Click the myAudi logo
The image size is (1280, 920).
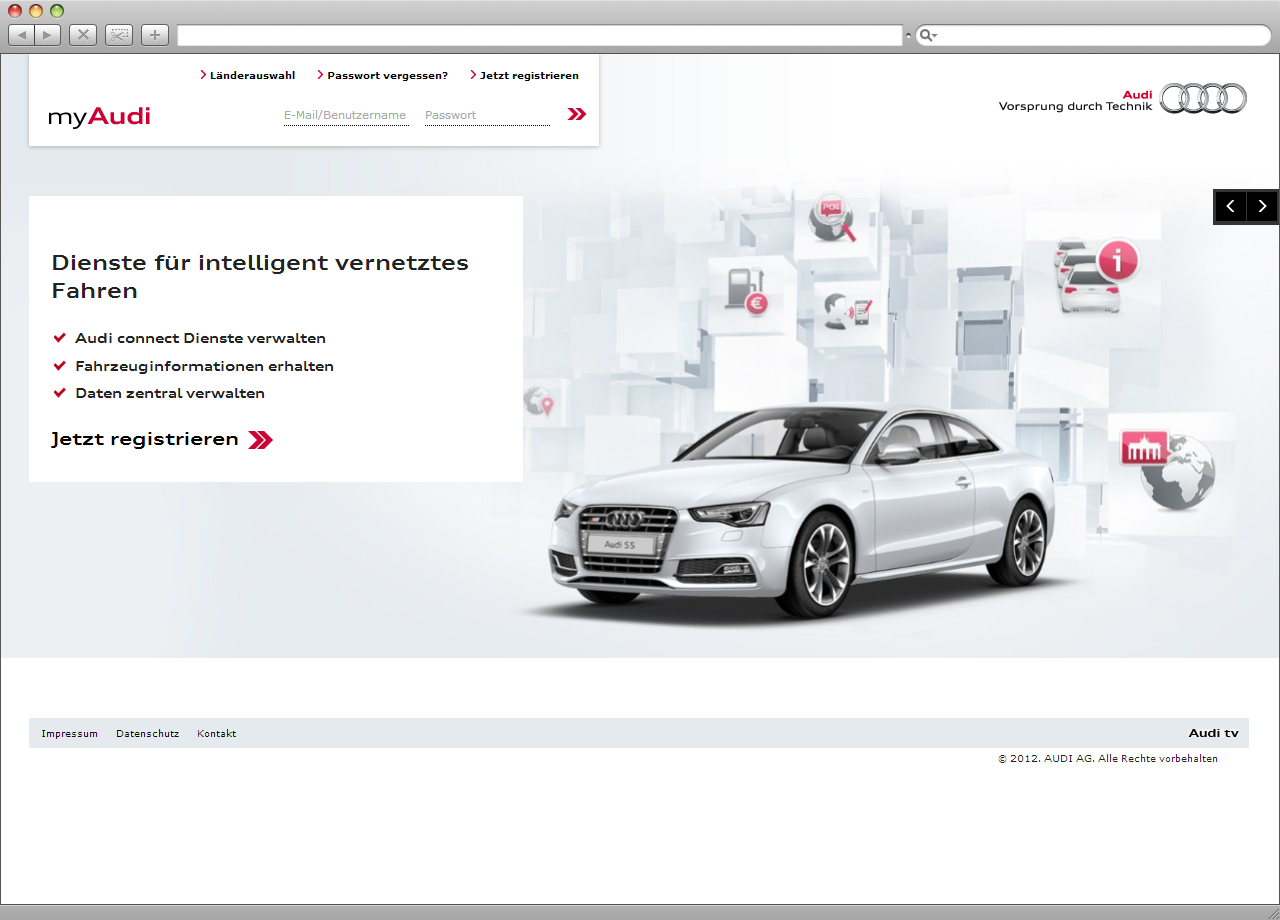click(99, 116)
